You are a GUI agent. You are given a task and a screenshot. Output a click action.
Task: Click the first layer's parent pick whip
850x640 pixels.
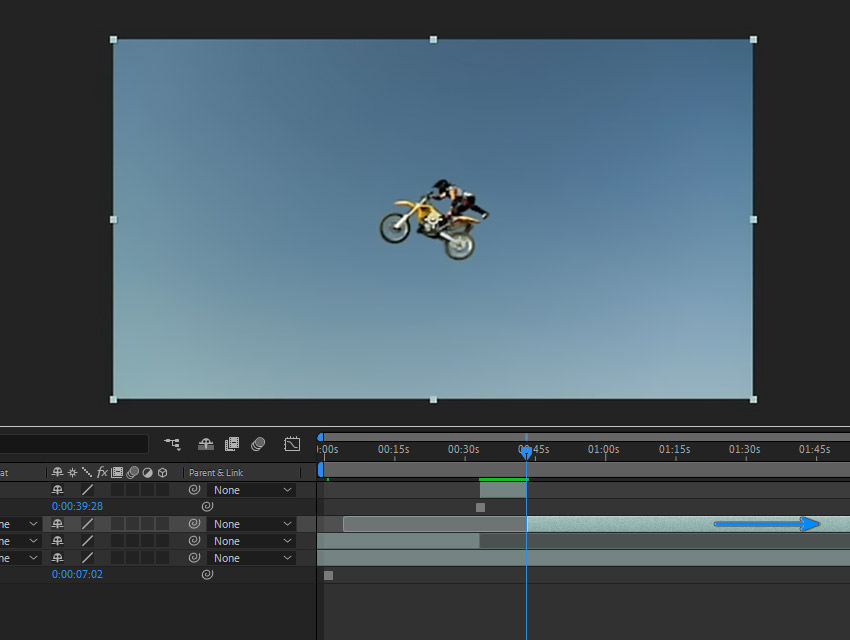tap(194, 490)
